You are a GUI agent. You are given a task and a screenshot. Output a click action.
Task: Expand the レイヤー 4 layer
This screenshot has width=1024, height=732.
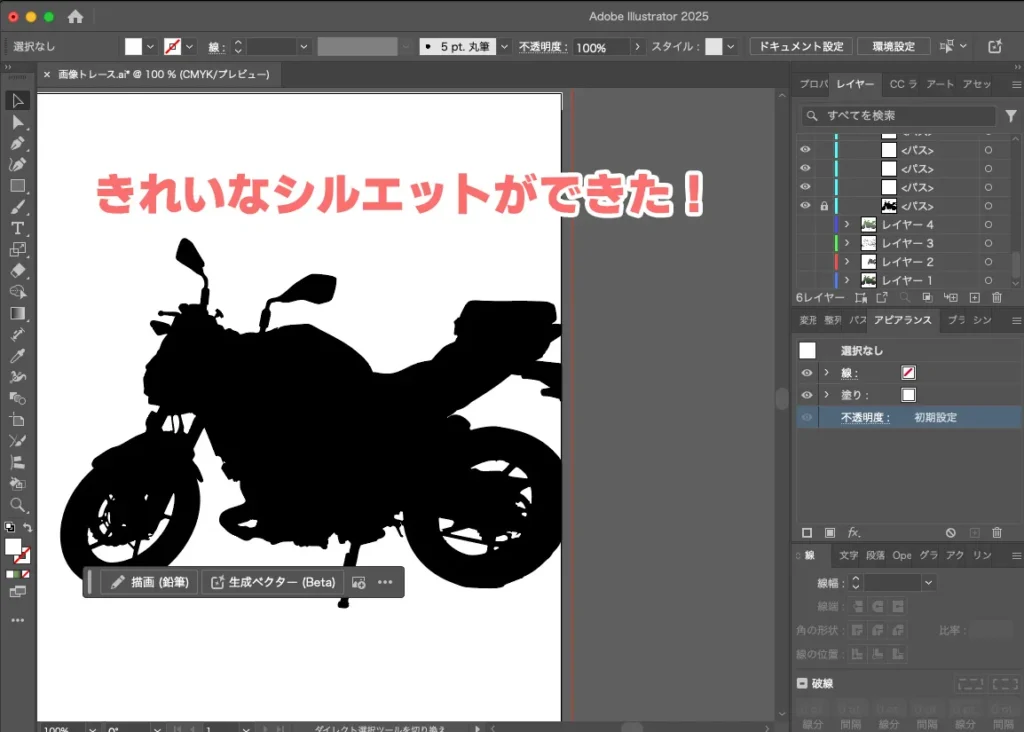(x=847, y=225)
